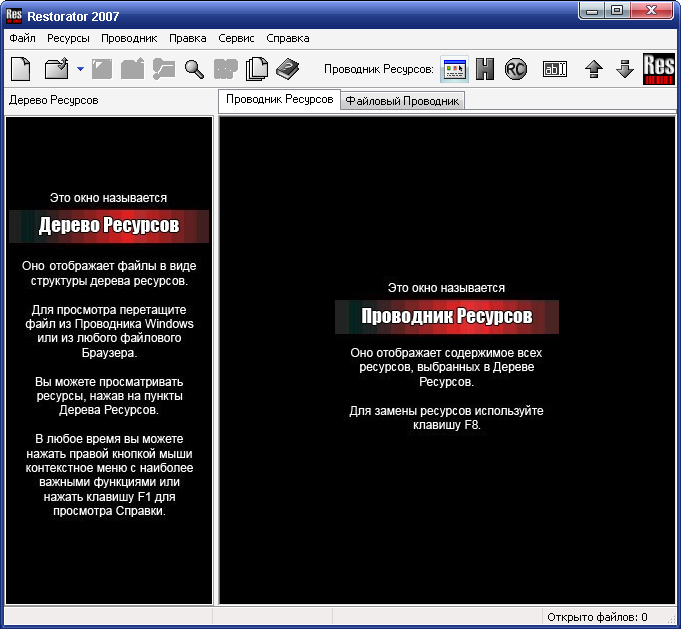The image size is (681, 629).
Task: Enable the ab| text edit mode icon
Action: click(x=555, y=69)
